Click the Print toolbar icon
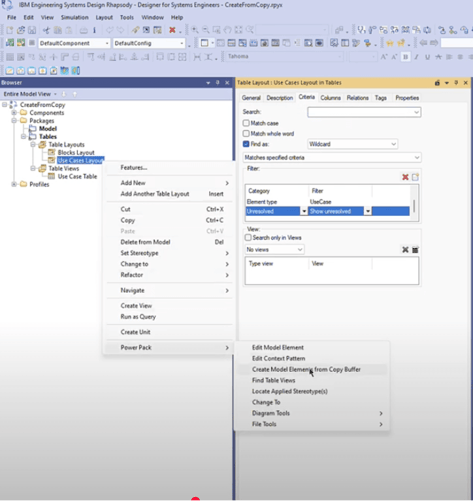 click(x=83, y=30)
